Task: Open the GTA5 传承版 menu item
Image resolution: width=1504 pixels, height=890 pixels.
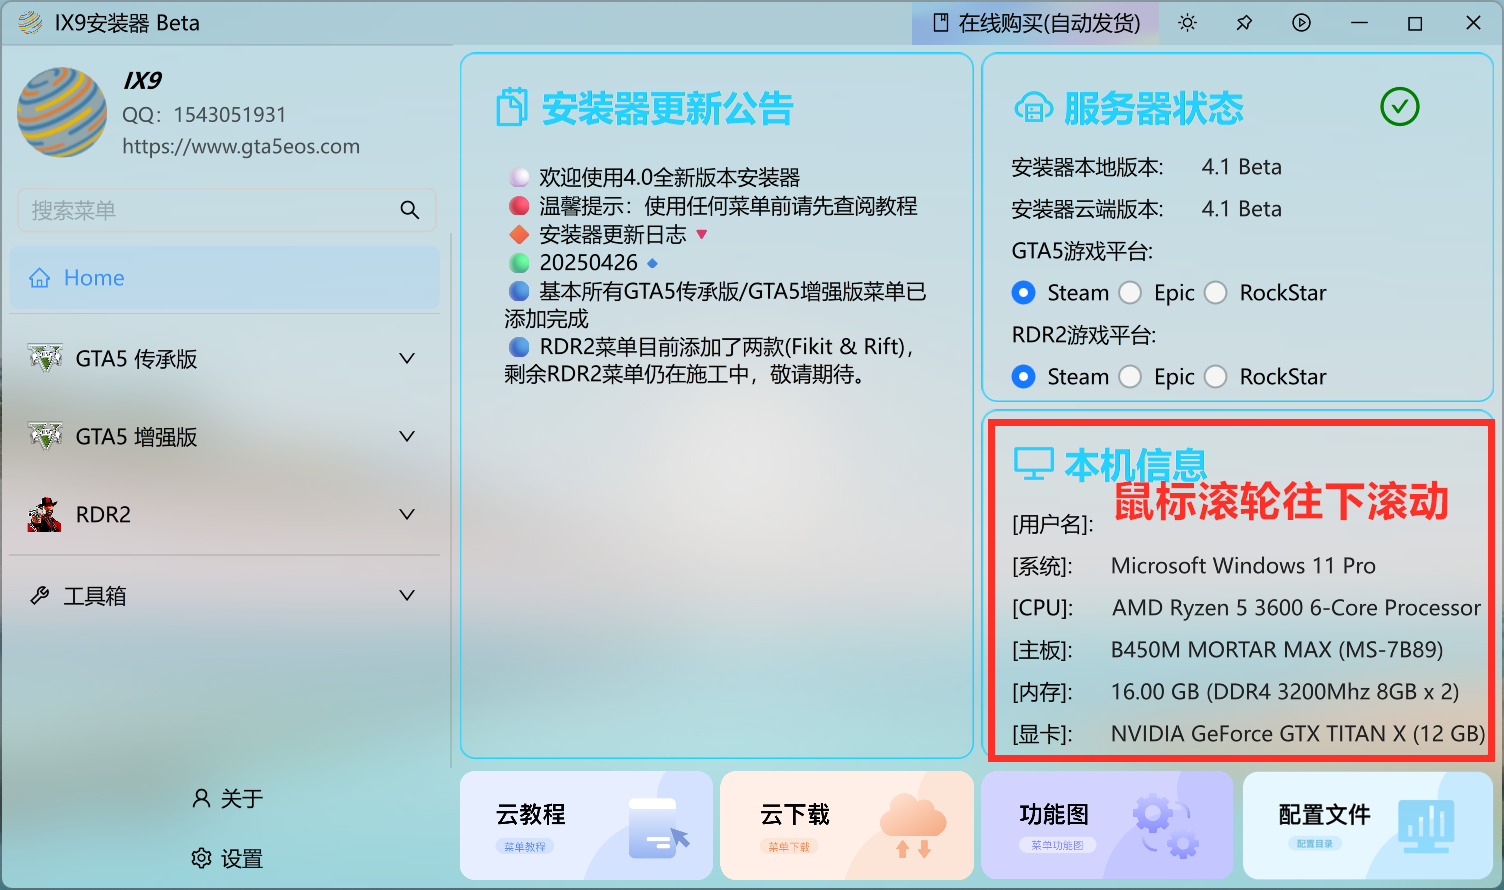Action: click(225, 358)
